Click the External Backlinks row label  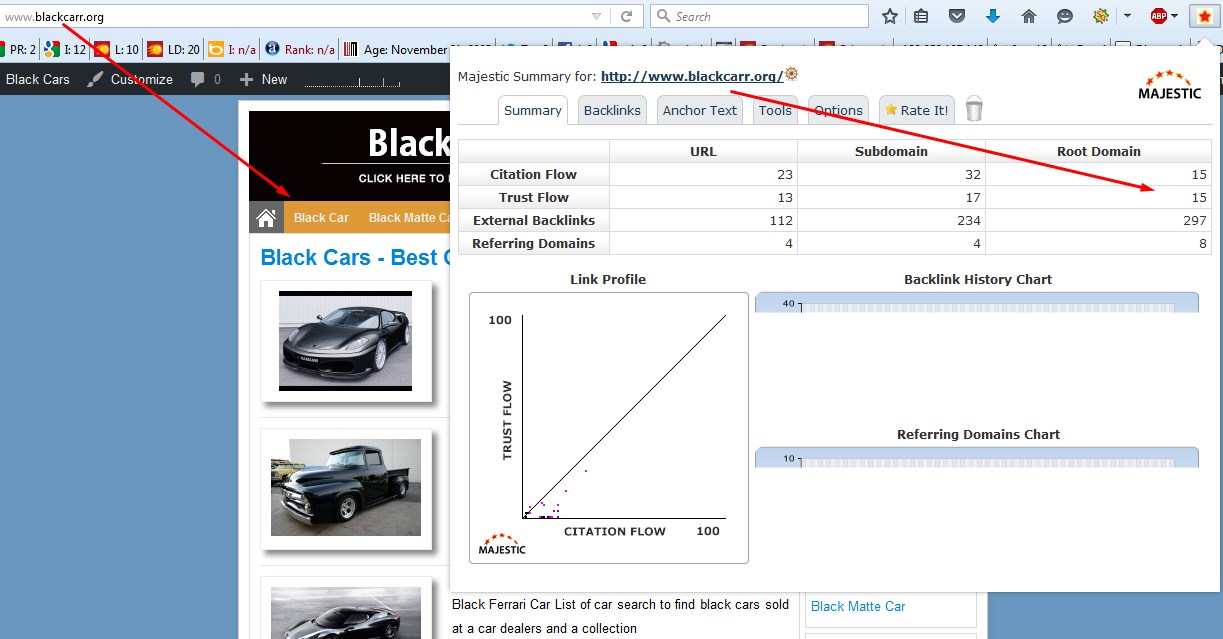533,220
